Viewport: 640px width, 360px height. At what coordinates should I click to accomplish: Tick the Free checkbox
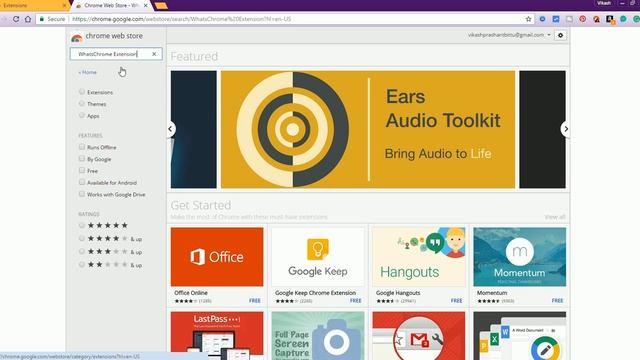(82, 170)
